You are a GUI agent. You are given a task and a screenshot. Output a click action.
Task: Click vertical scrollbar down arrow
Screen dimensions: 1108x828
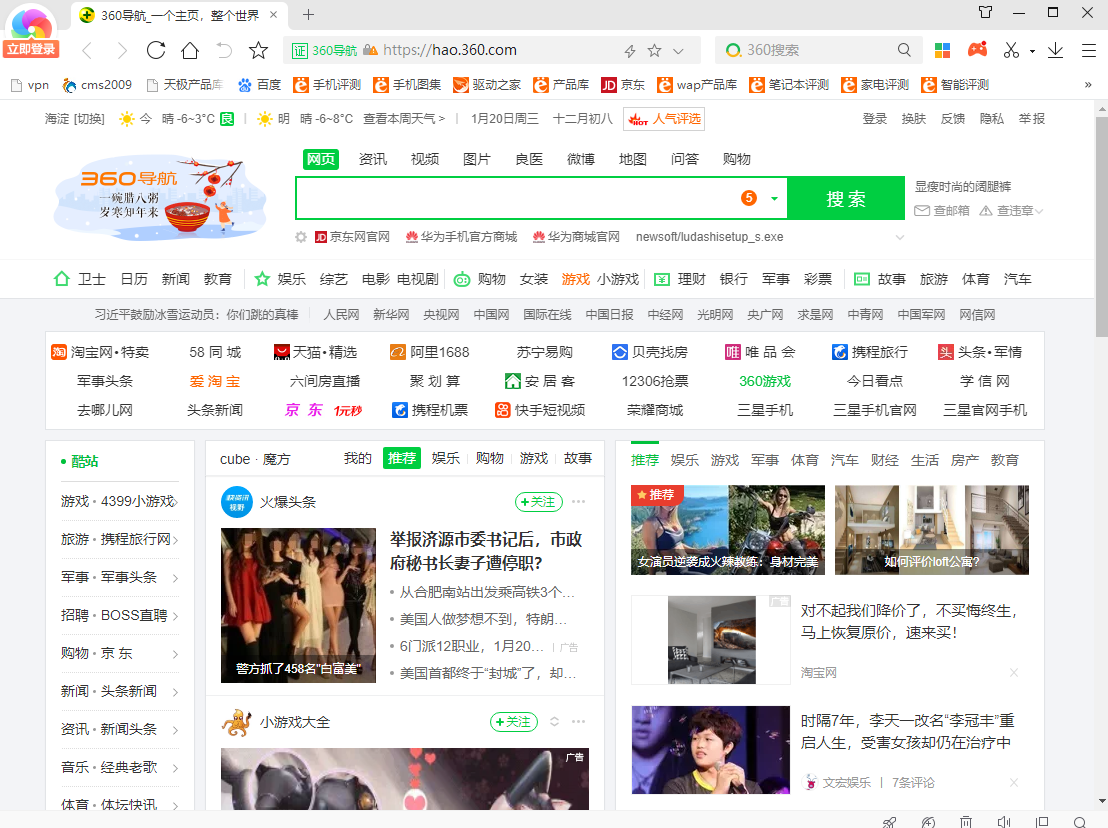1102,801
